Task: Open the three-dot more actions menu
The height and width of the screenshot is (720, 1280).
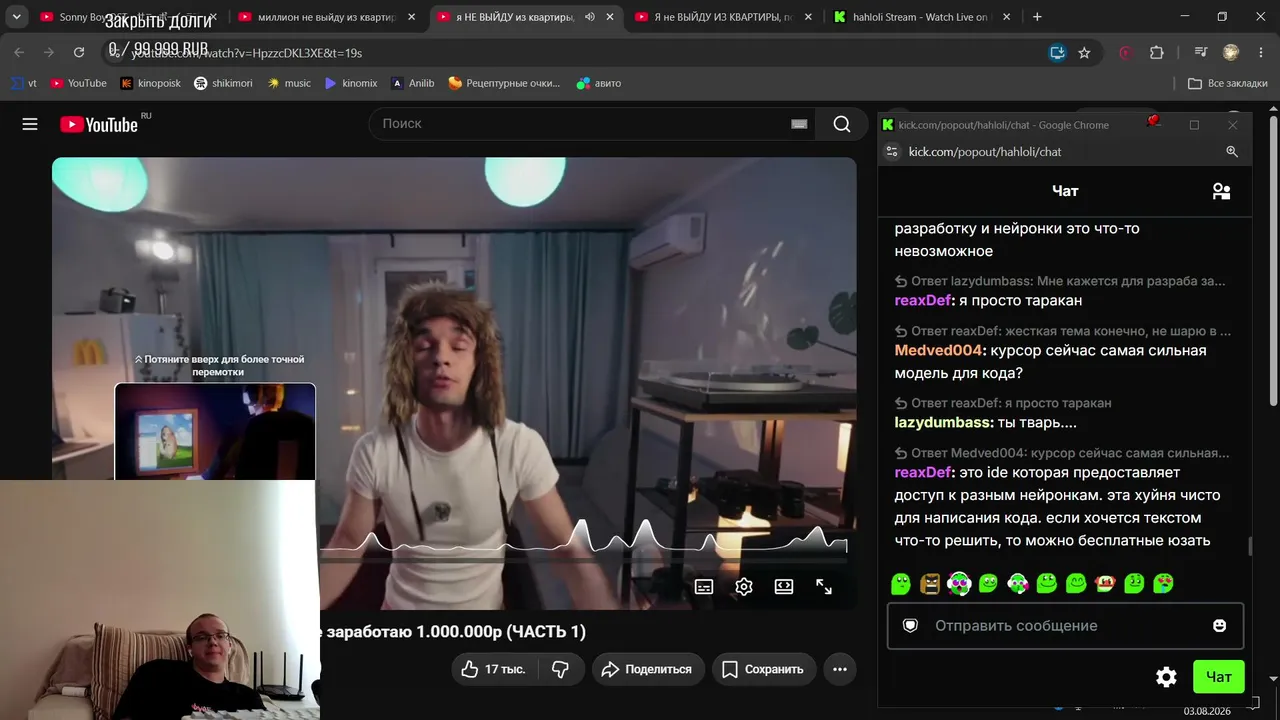Action: tap(840, 669)
